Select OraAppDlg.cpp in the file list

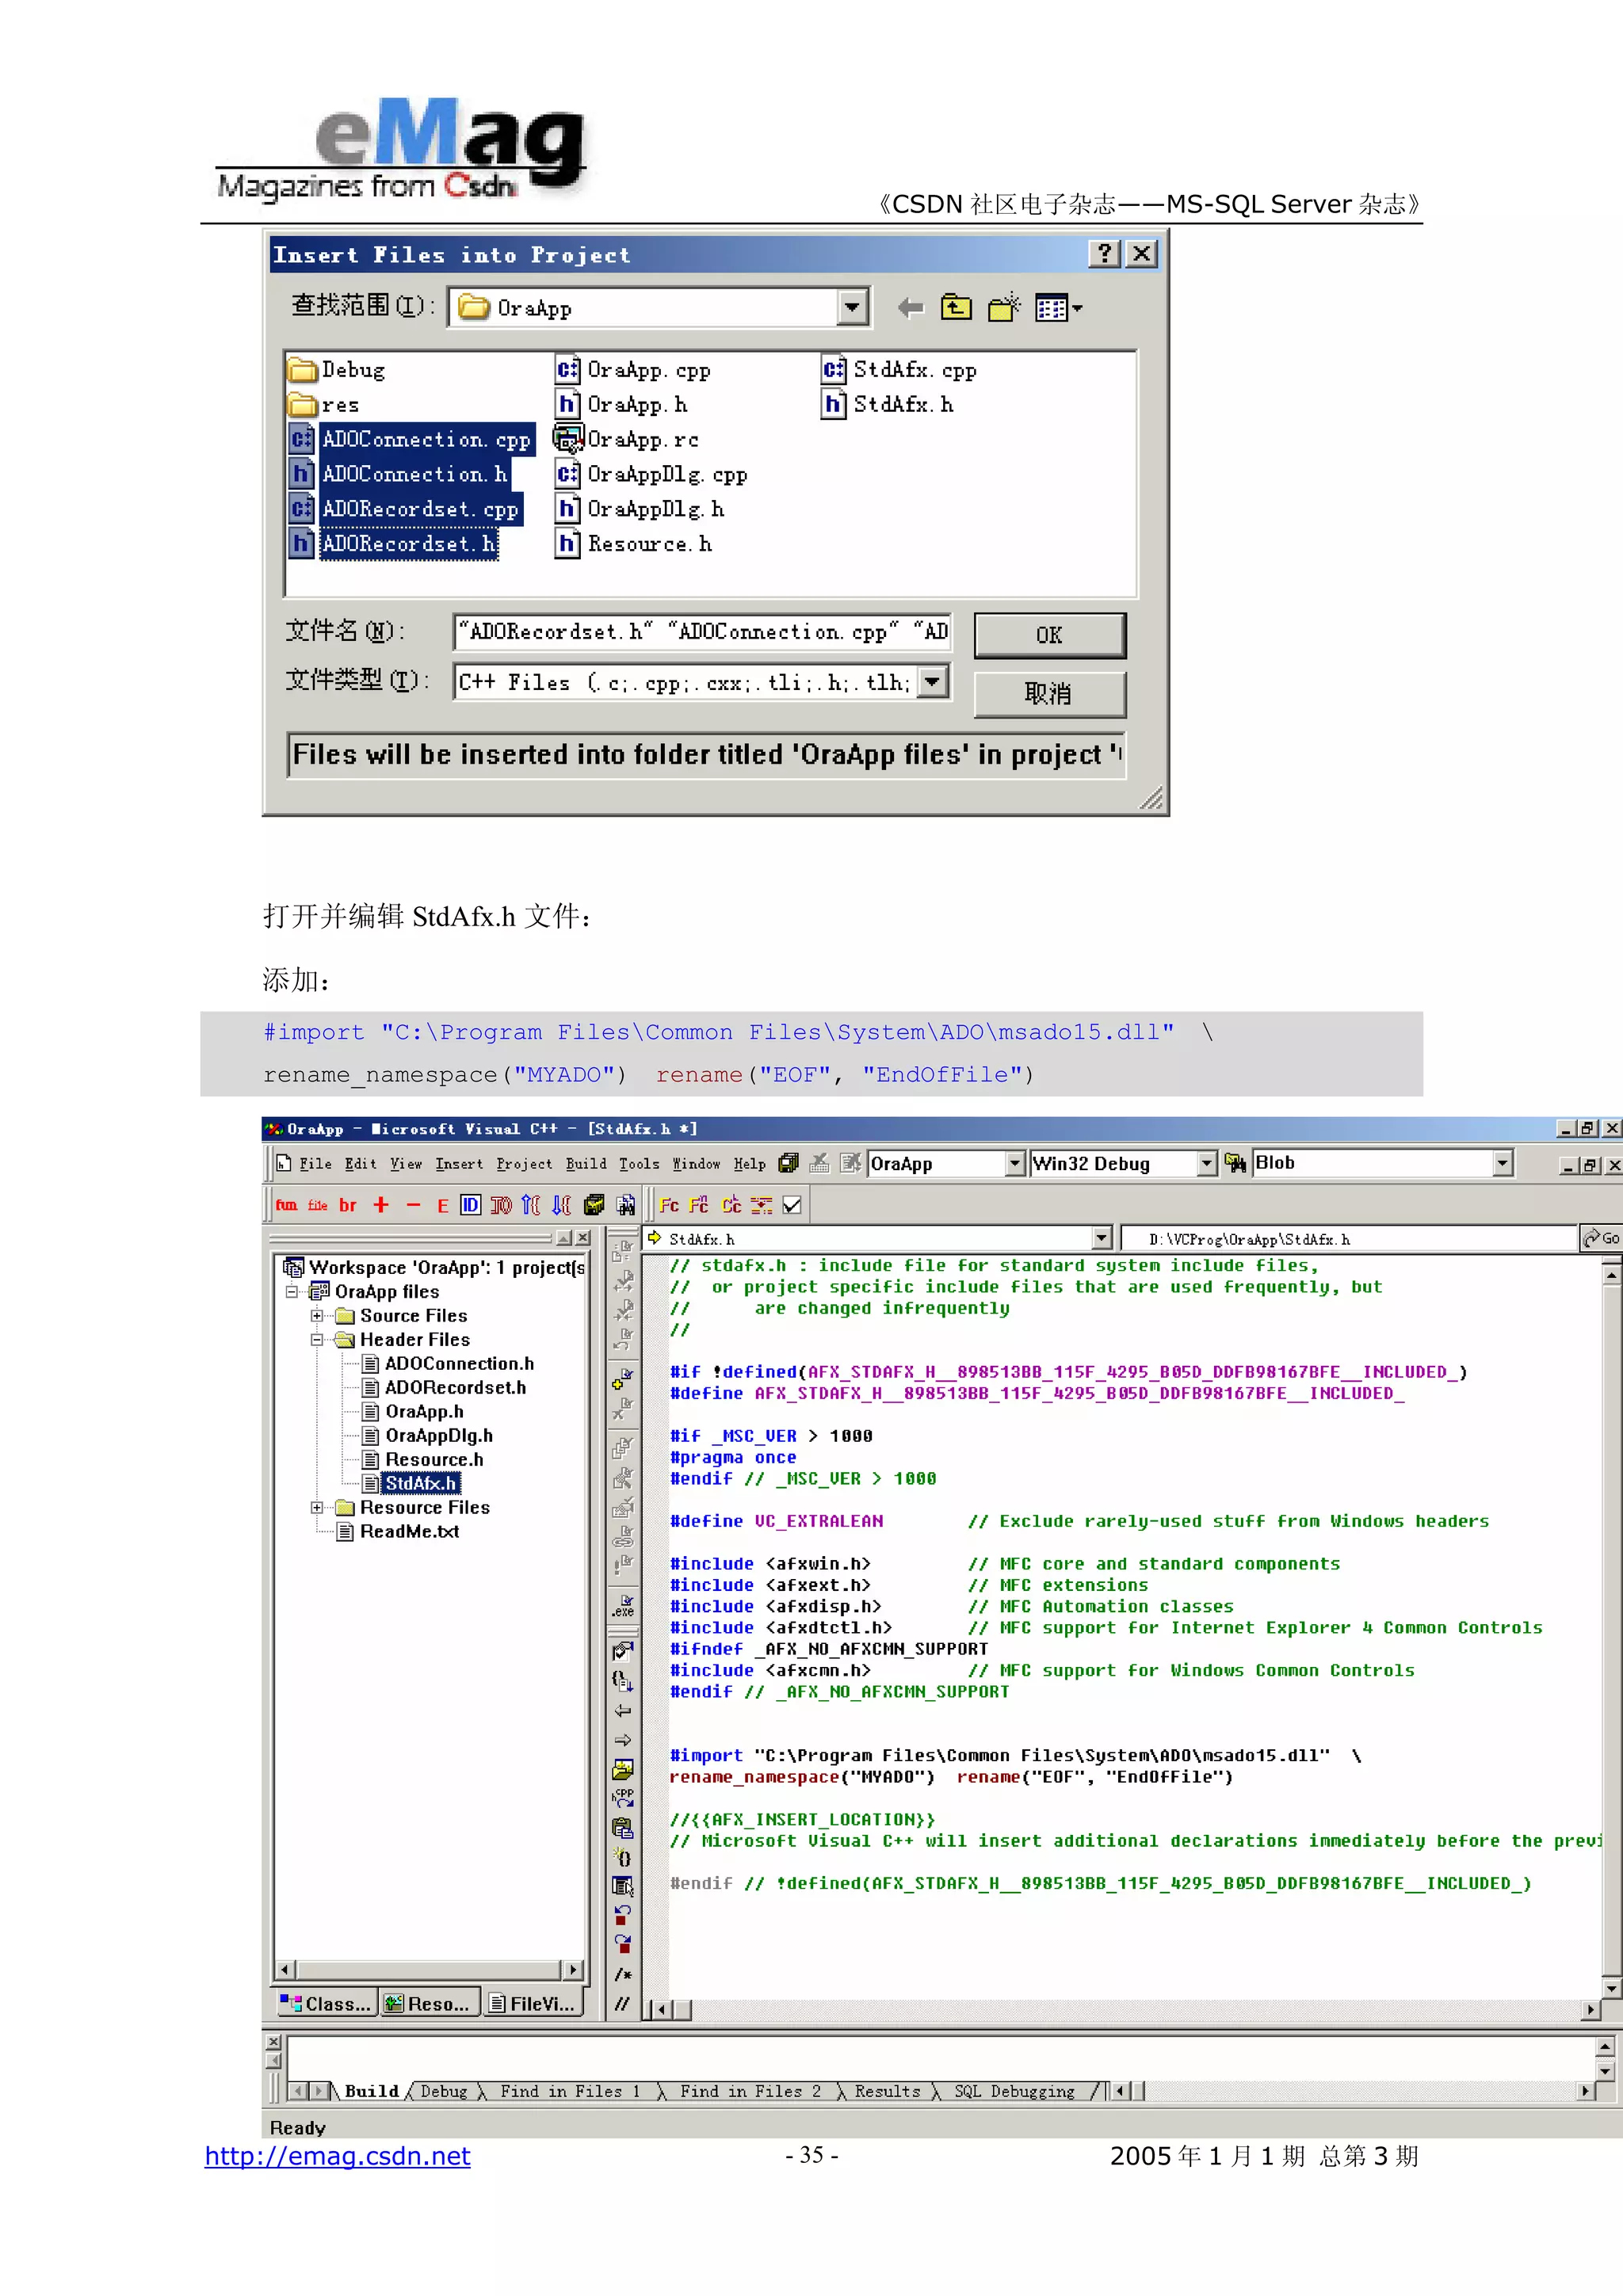pos(667,474)
